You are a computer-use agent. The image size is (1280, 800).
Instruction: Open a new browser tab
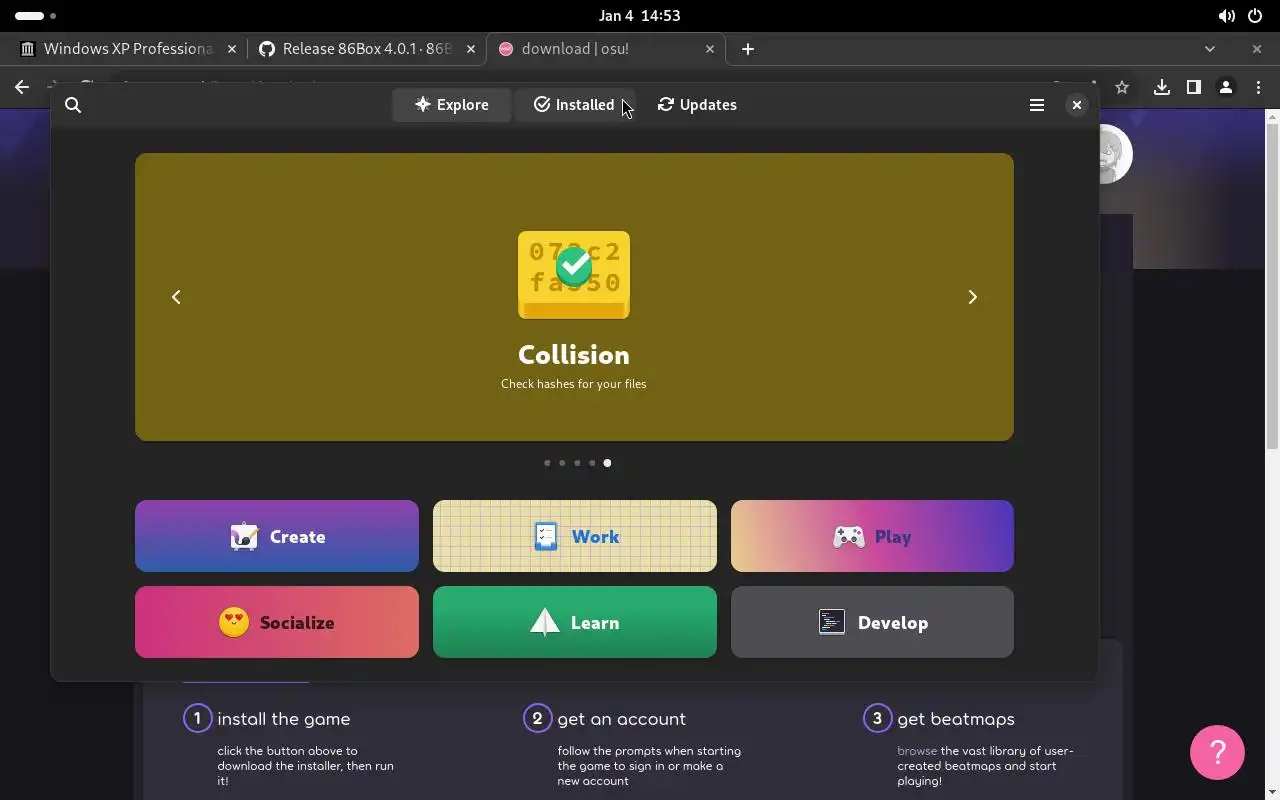pyautogui.click(x=748, y=48)
